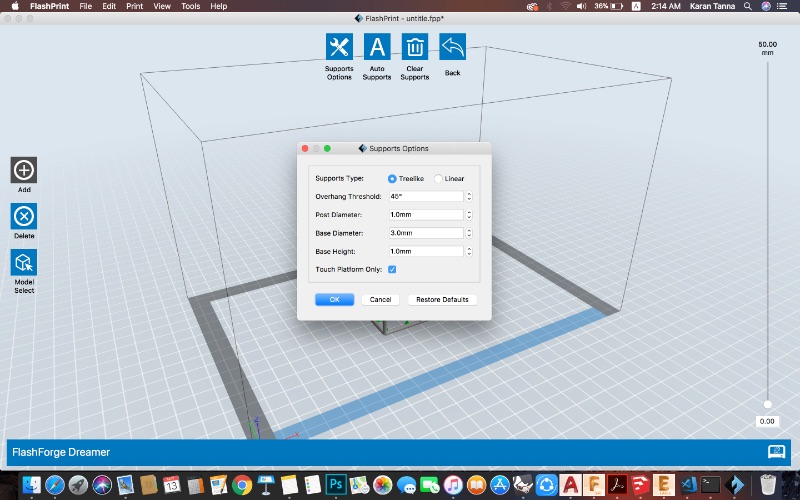Click the volume icon in menu bar
Image resolution: width=800 pixels, height=500 pixels.
[x=581, y=6]
